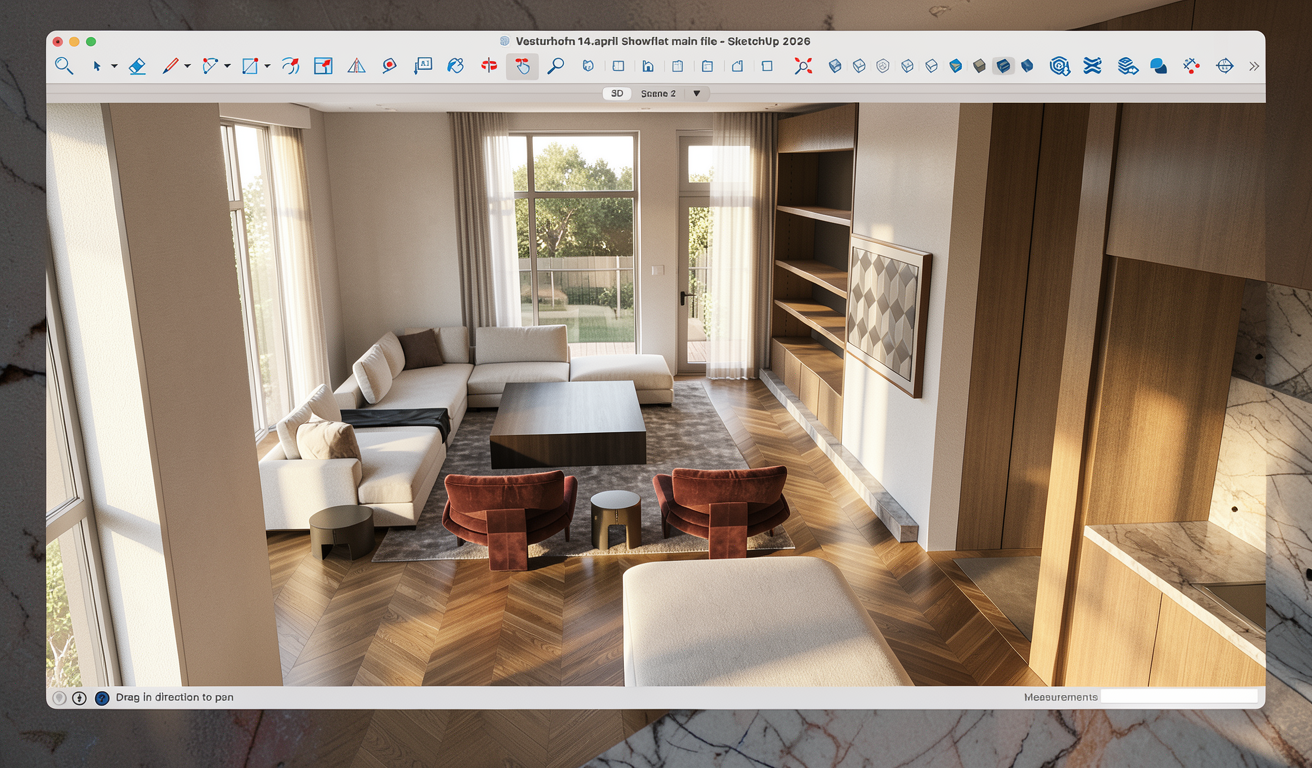The height and width of the screenshot is (768, 1312).
Task: Open the Search magnifier in toolbar
Action: pyautogui.click(x=64, y=66)
